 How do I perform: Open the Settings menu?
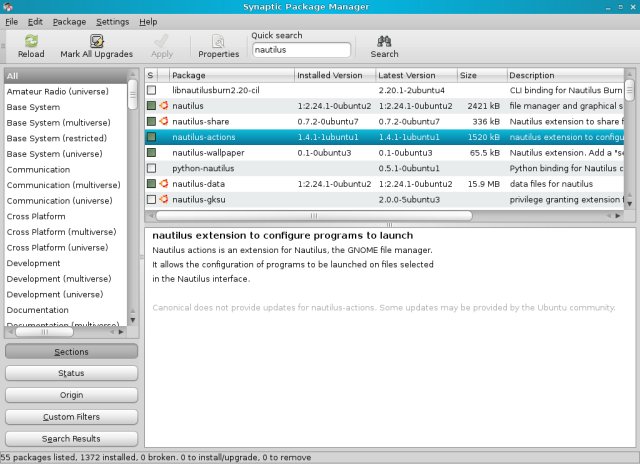click(x=113, y=22)
